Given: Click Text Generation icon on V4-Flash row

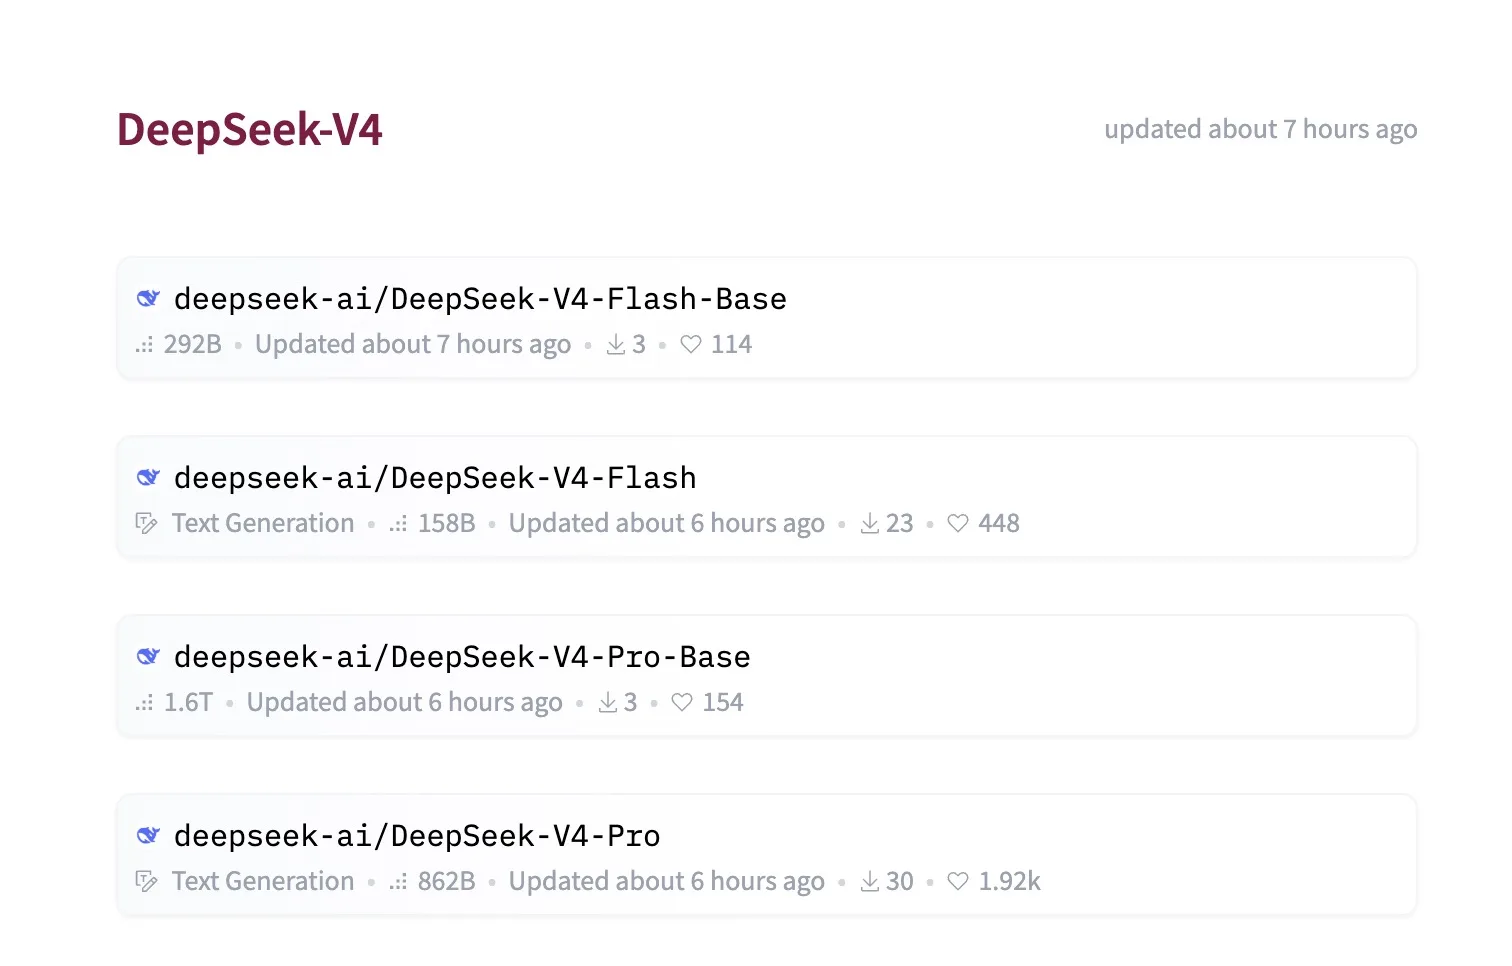Looking at the screenshot, I should pos(146,523).
